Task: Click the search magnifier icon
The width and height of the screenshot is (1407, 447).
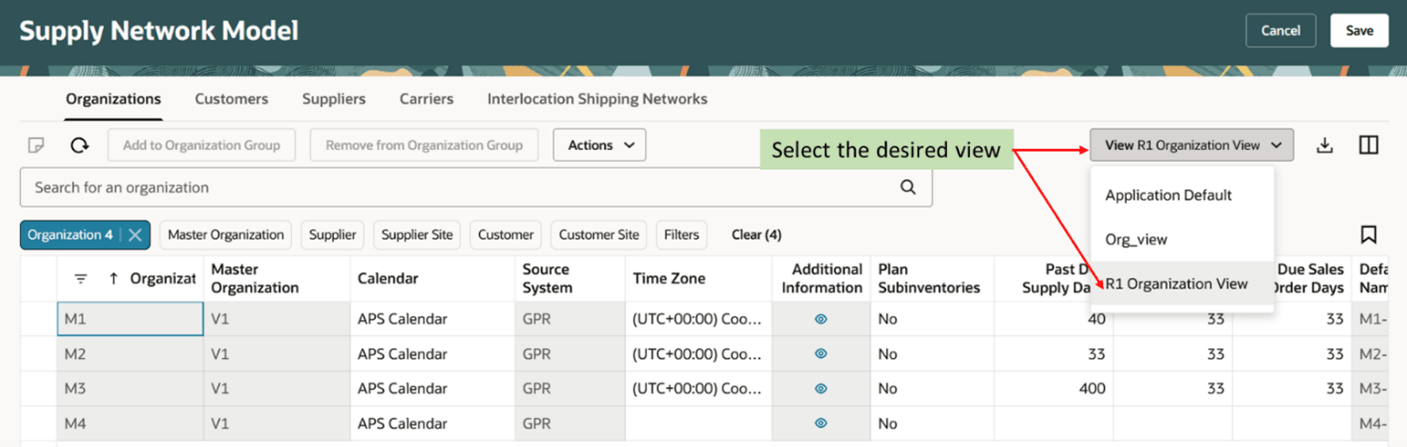Action: pos(908,187)
